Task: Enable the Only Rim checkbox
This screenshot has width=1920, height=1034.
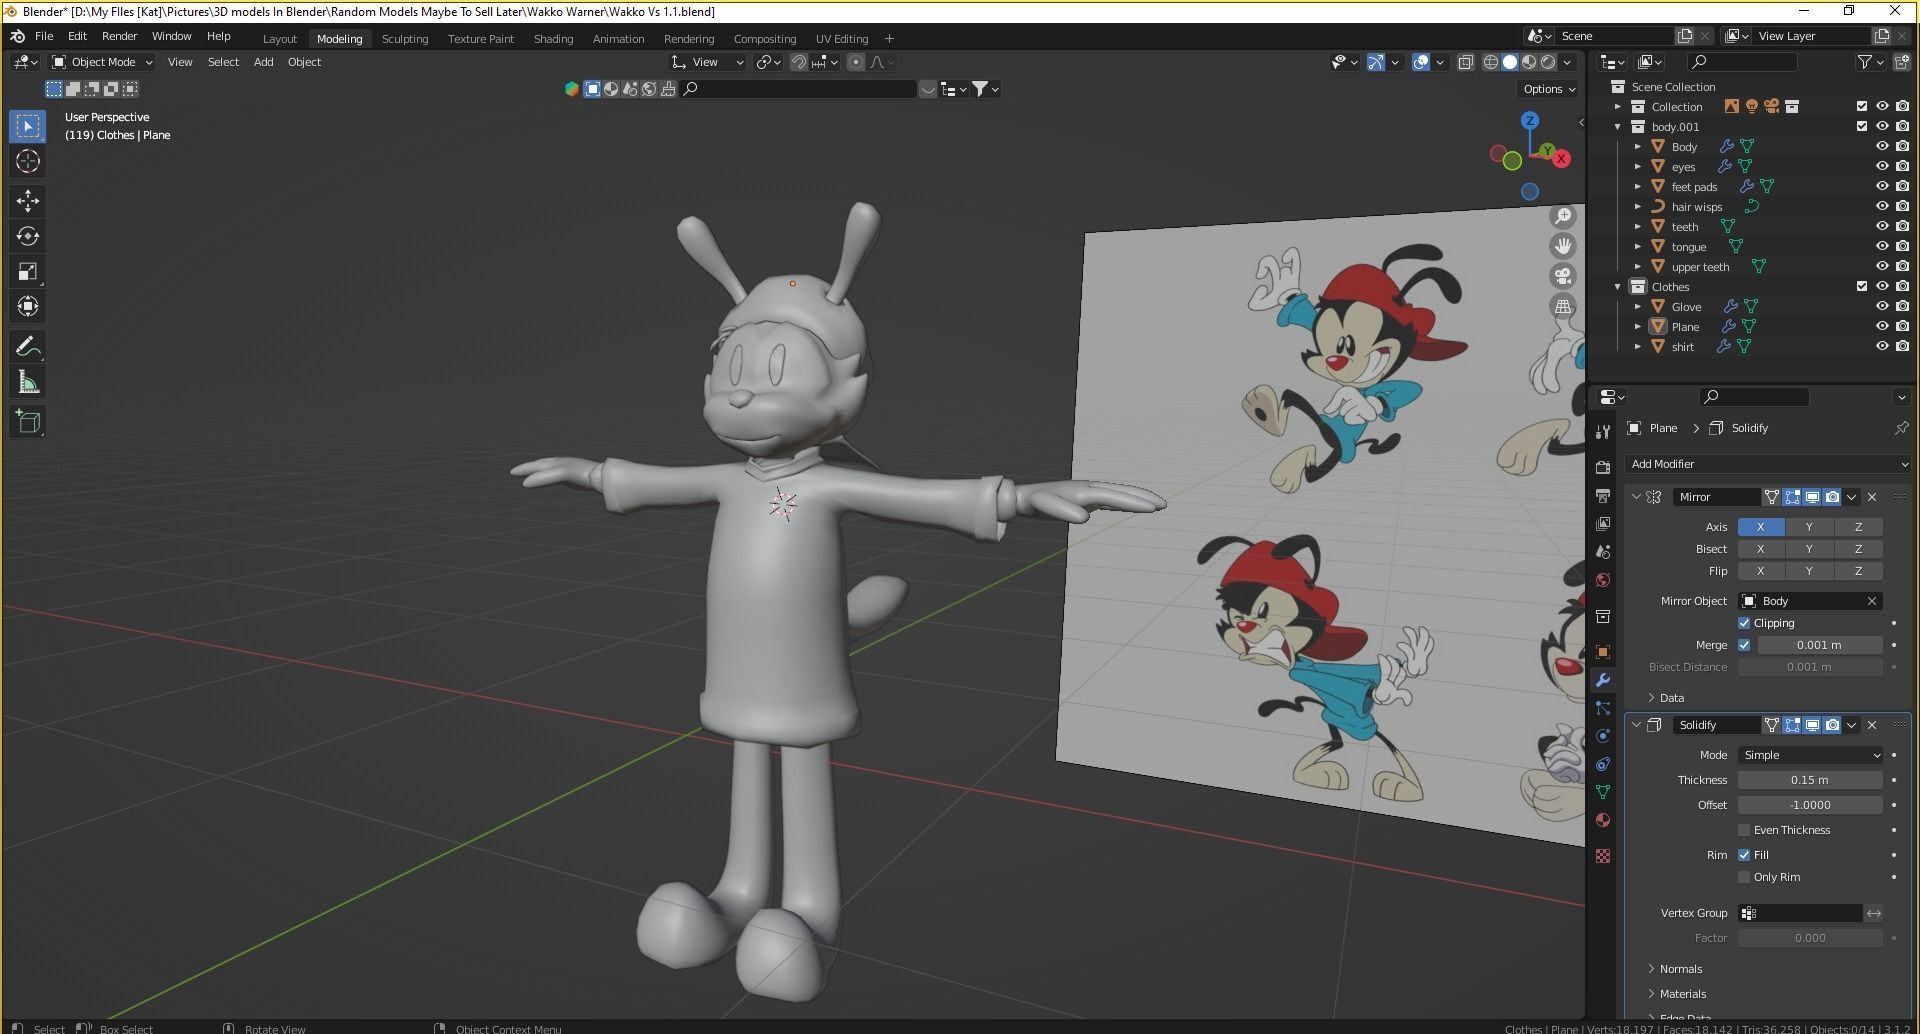Action: click(x=1744, y=877)
